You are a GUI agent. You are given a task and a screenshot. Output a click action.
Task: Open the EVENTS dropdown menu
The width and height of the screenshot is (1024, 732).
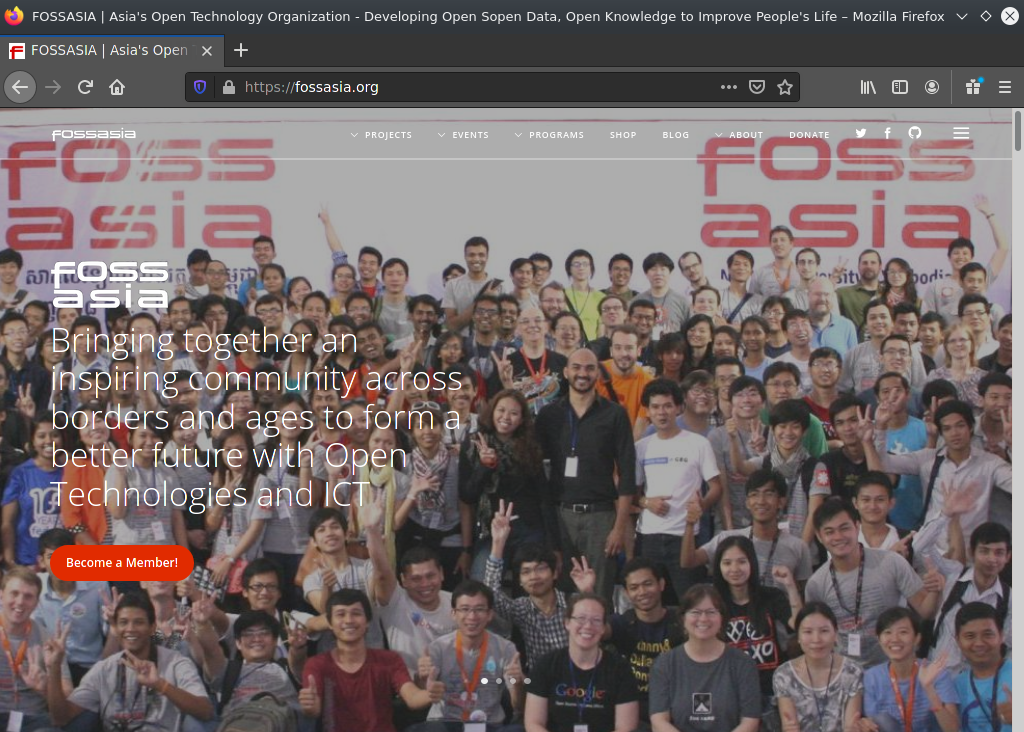click(x=468, y=134)
